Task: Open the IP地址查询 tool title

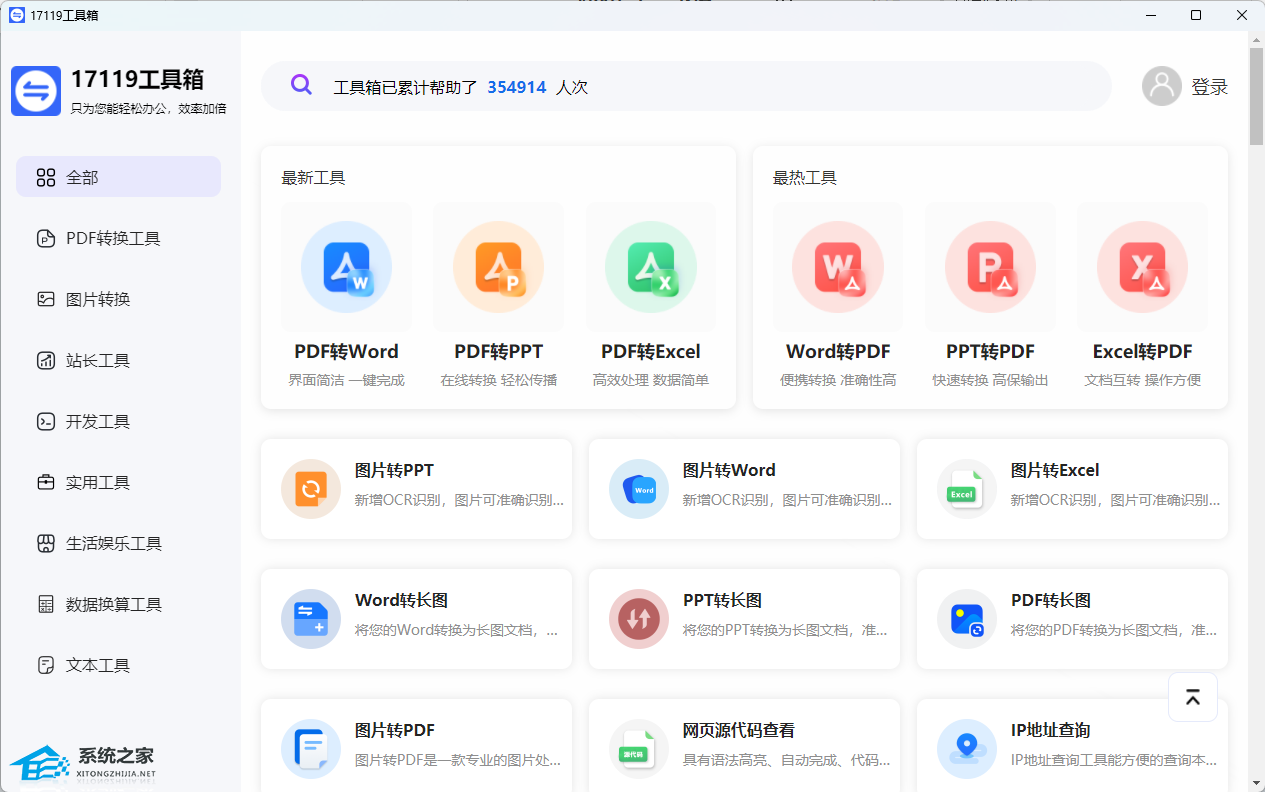Action: 1050,730
